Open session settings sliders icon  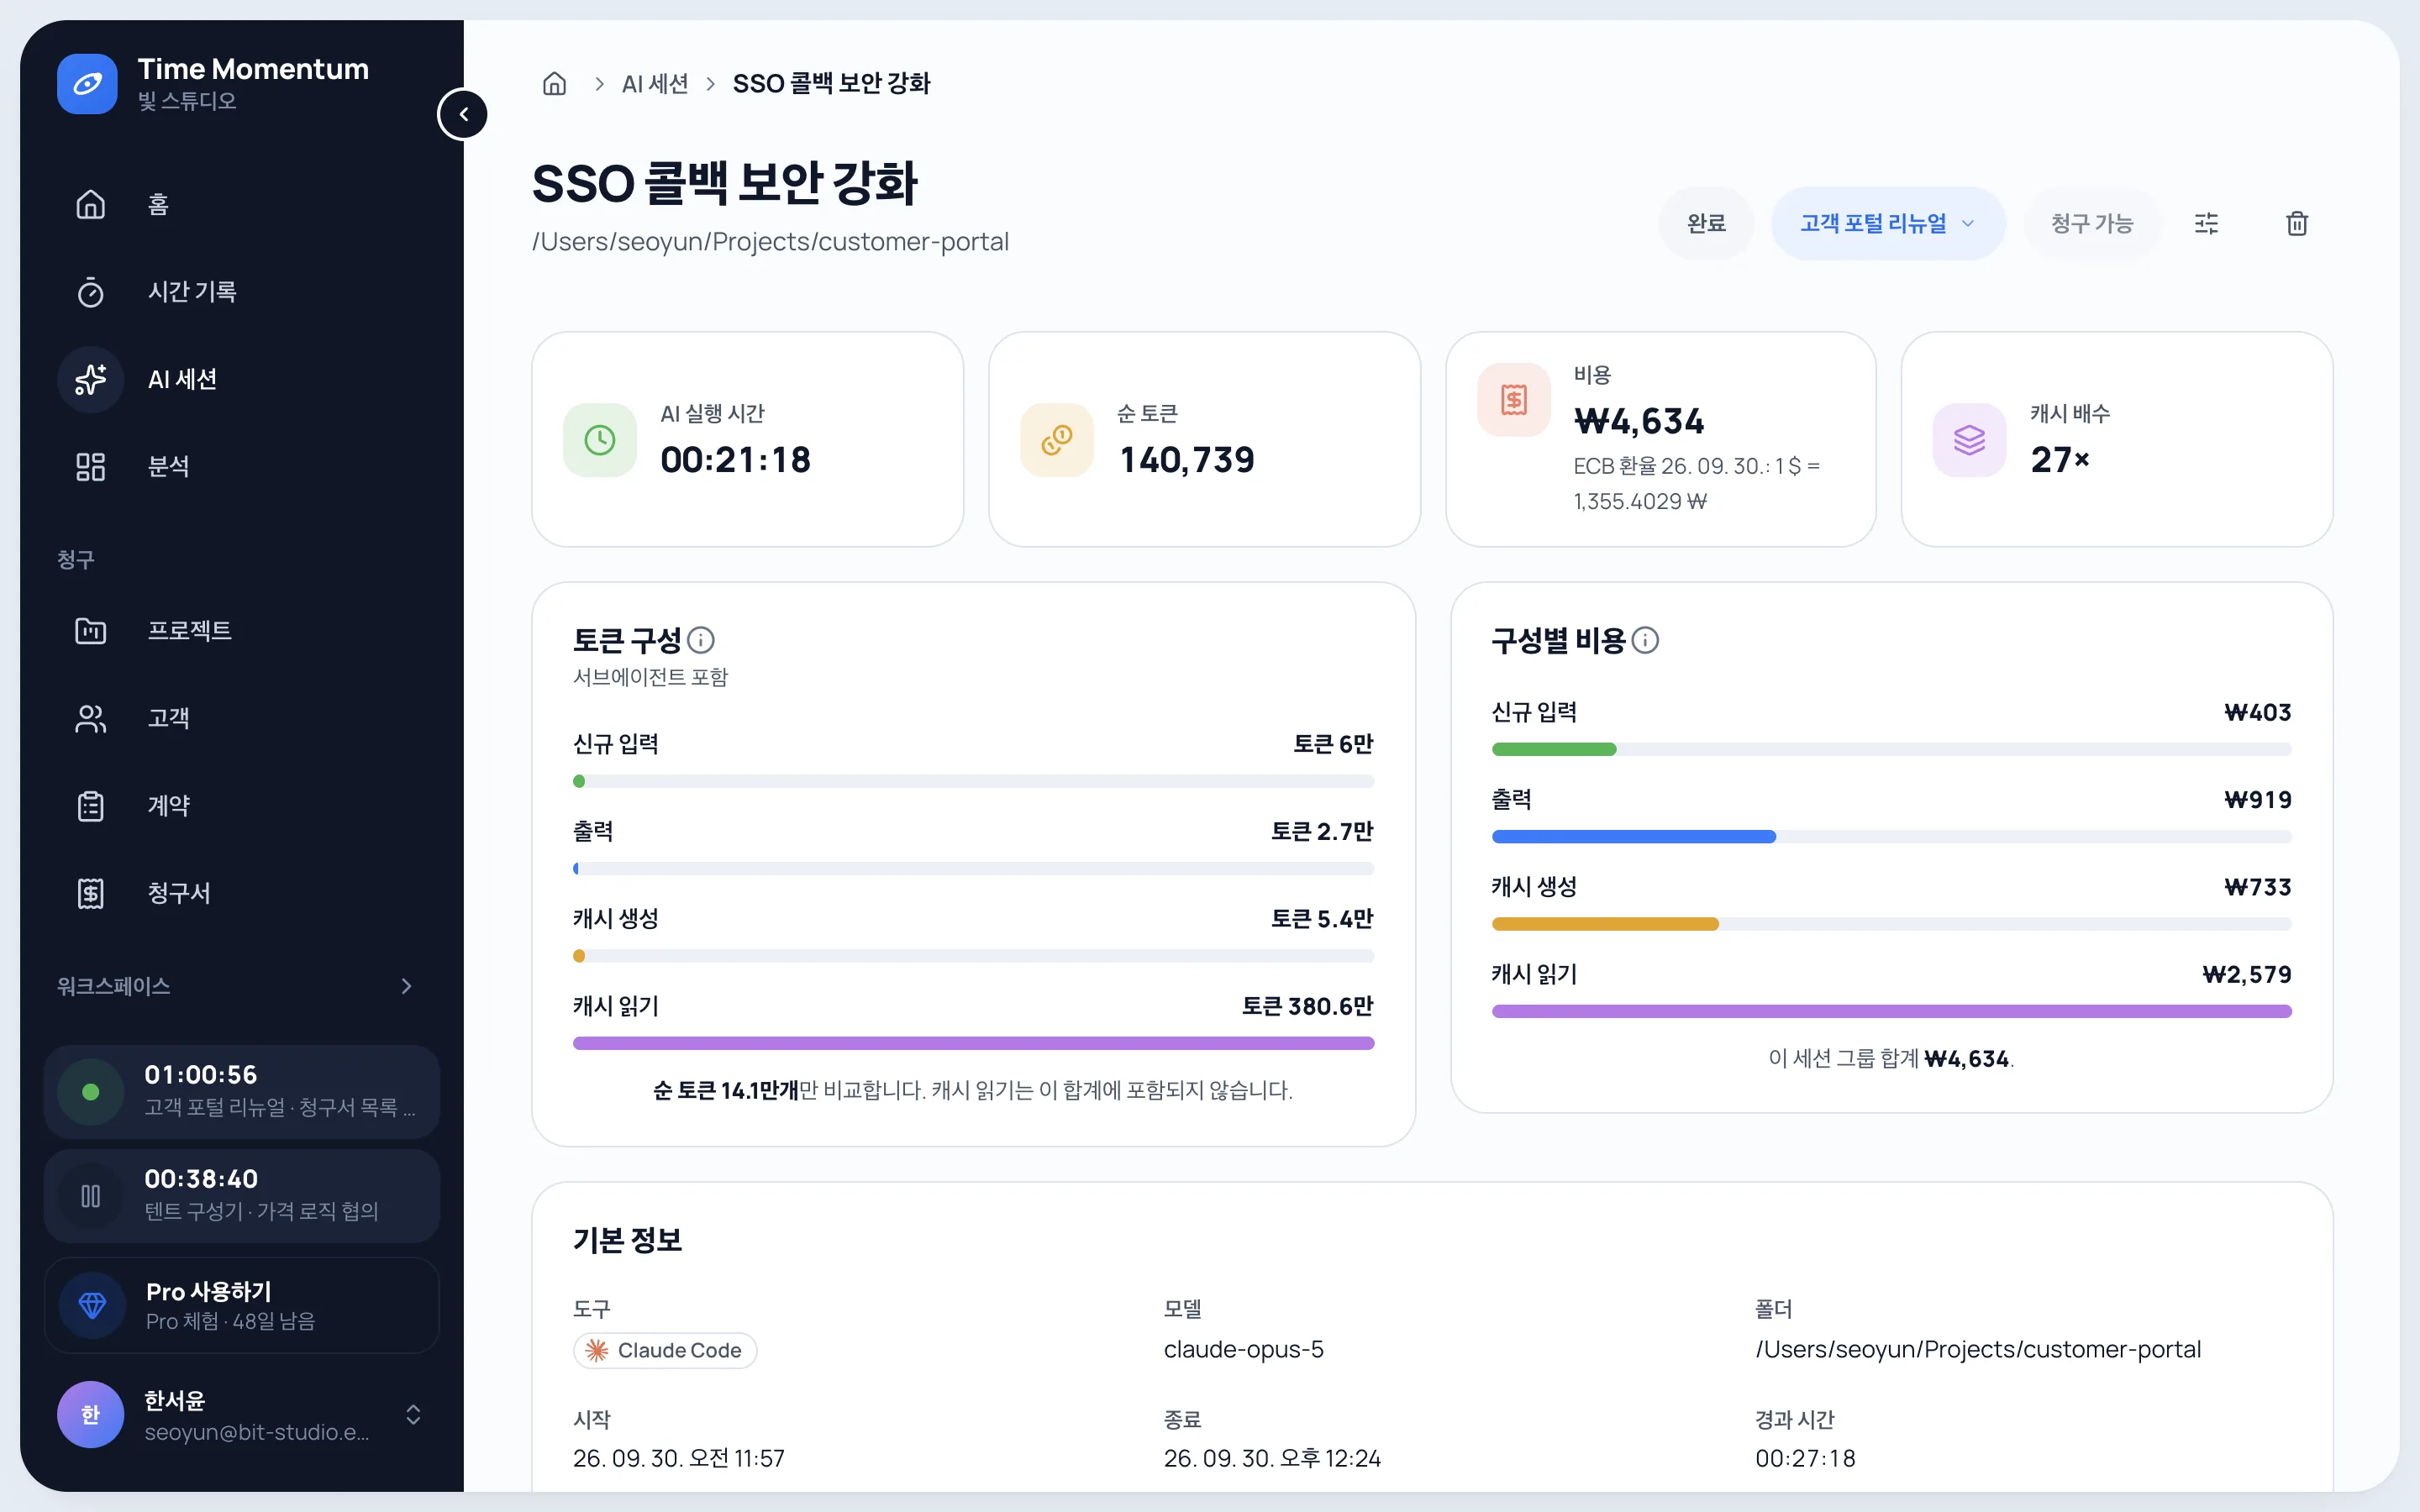click(2206, 223)
